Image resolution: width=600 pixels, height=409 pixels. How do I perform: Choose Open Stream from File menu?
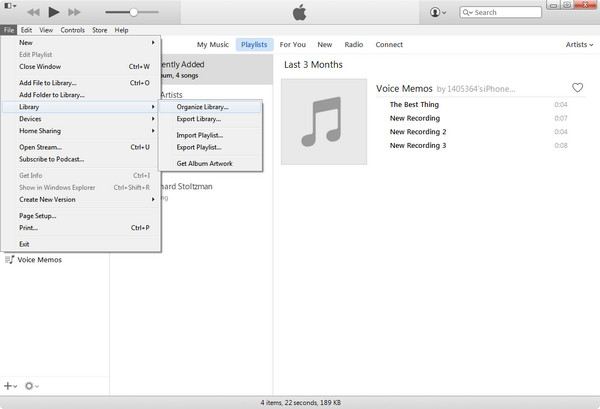pos(81,147)
